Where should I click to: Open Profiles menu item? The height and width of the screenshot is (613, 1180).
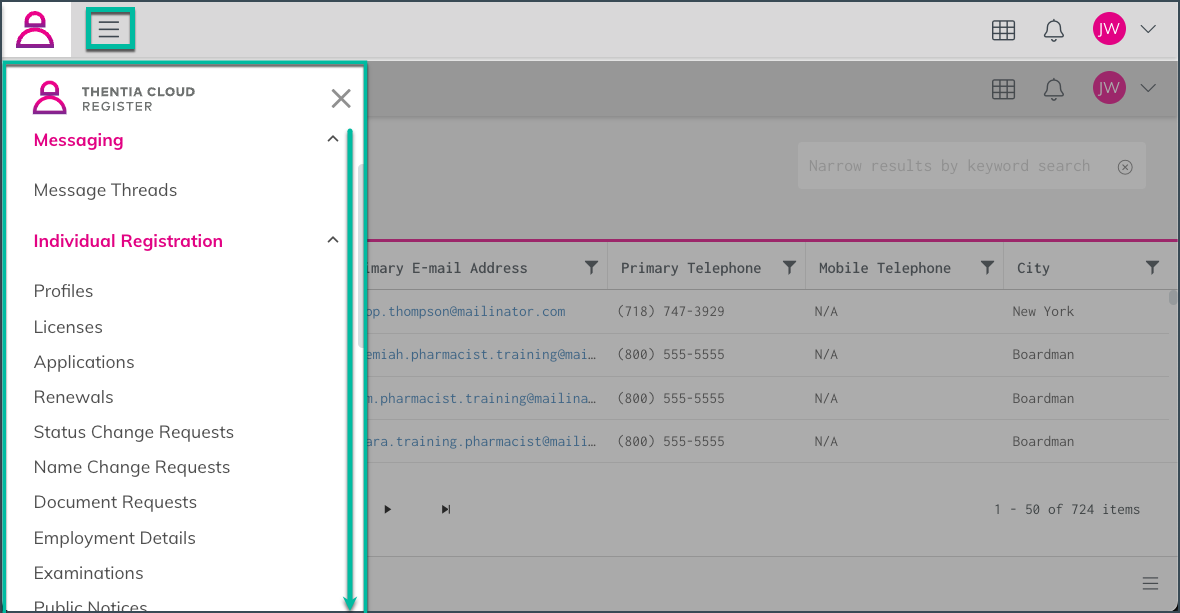[63, 291]
